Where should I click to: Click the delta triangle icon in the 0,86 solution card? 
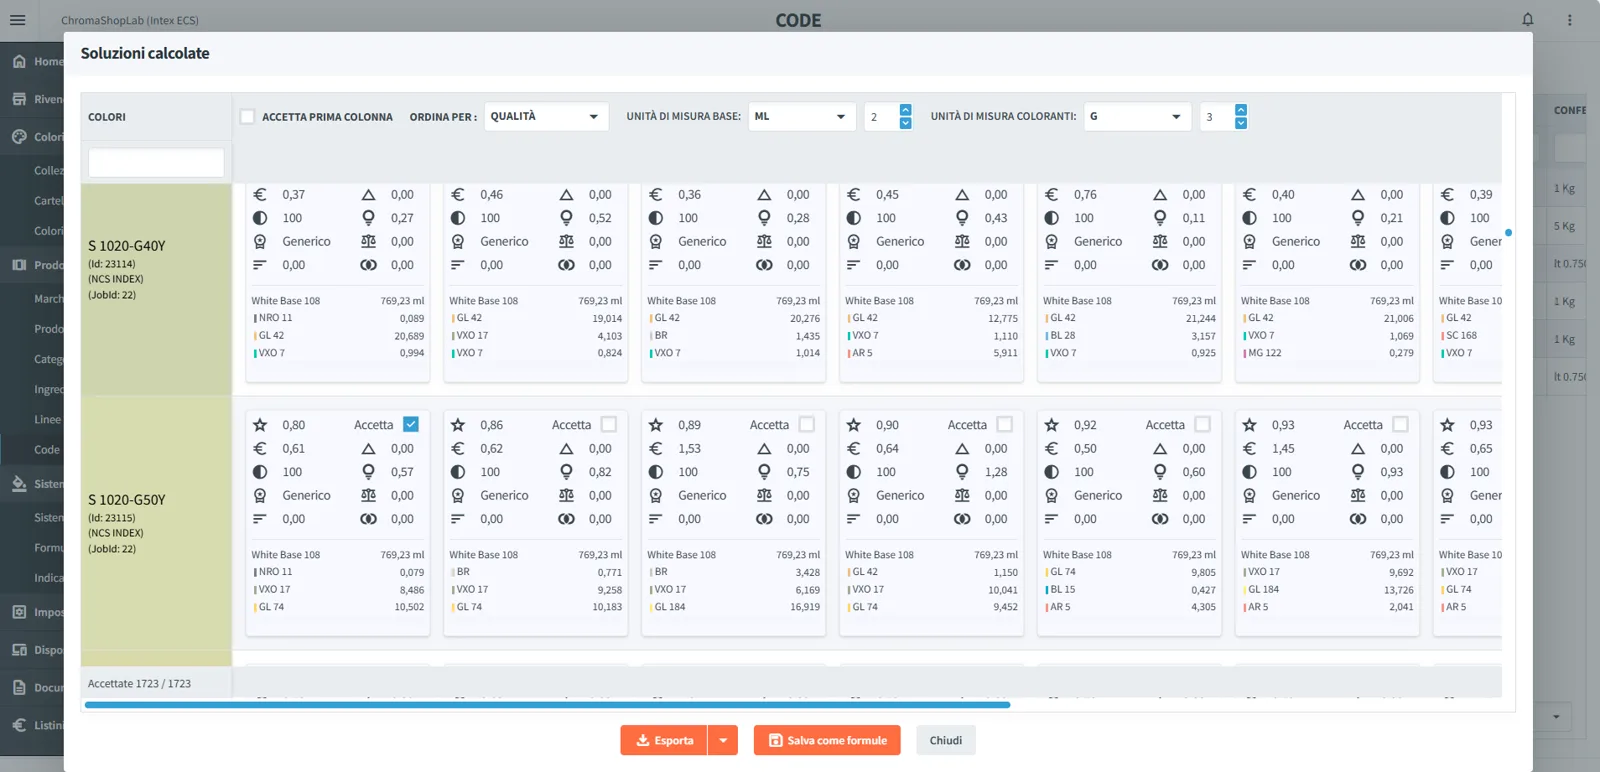pos(566,449)
